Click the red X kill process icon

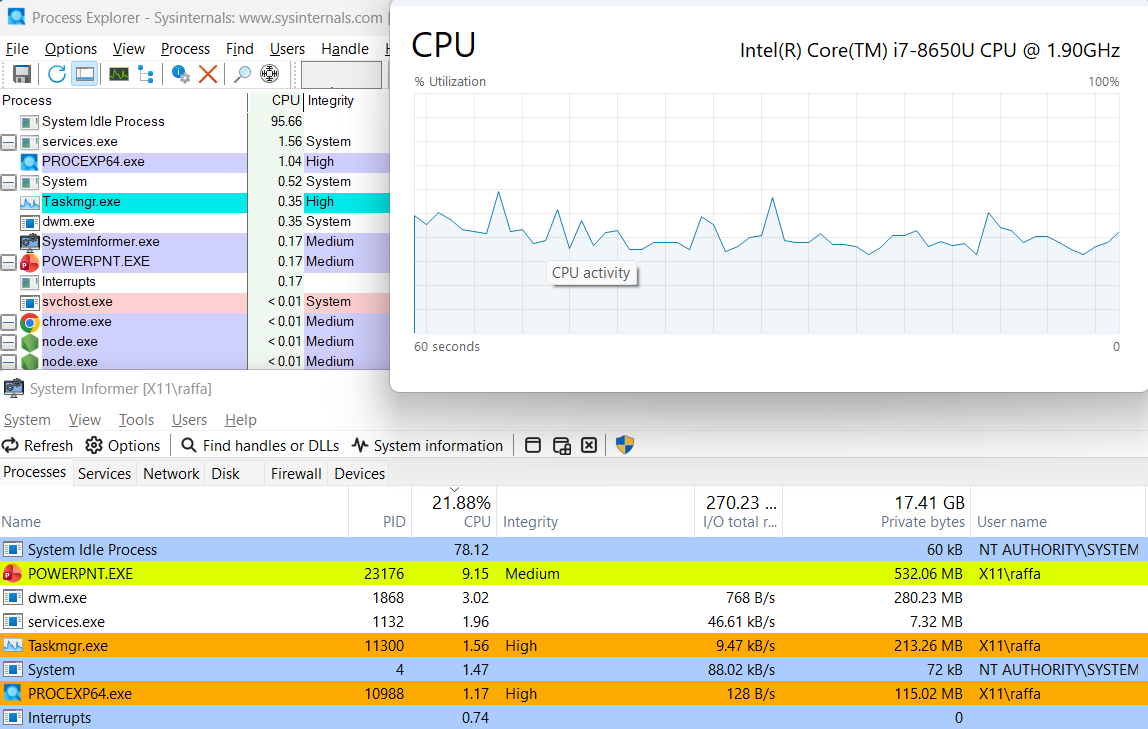coord(208,74)
